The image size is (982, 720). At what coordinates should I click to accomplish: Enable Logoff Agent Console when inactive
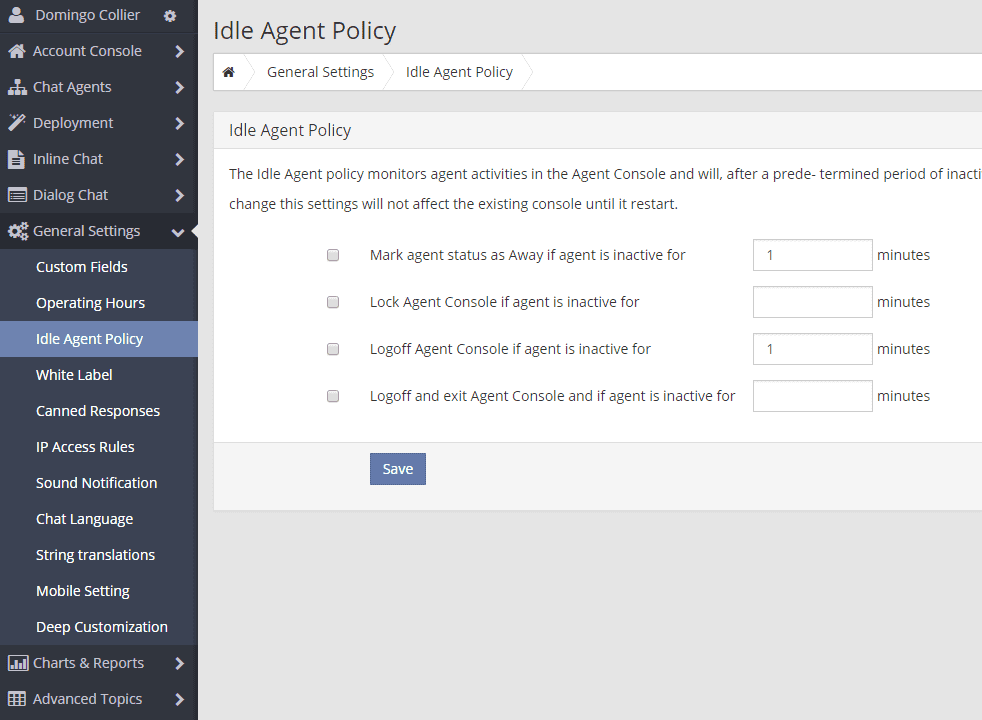pyautogui.click(x=332, y=349)
